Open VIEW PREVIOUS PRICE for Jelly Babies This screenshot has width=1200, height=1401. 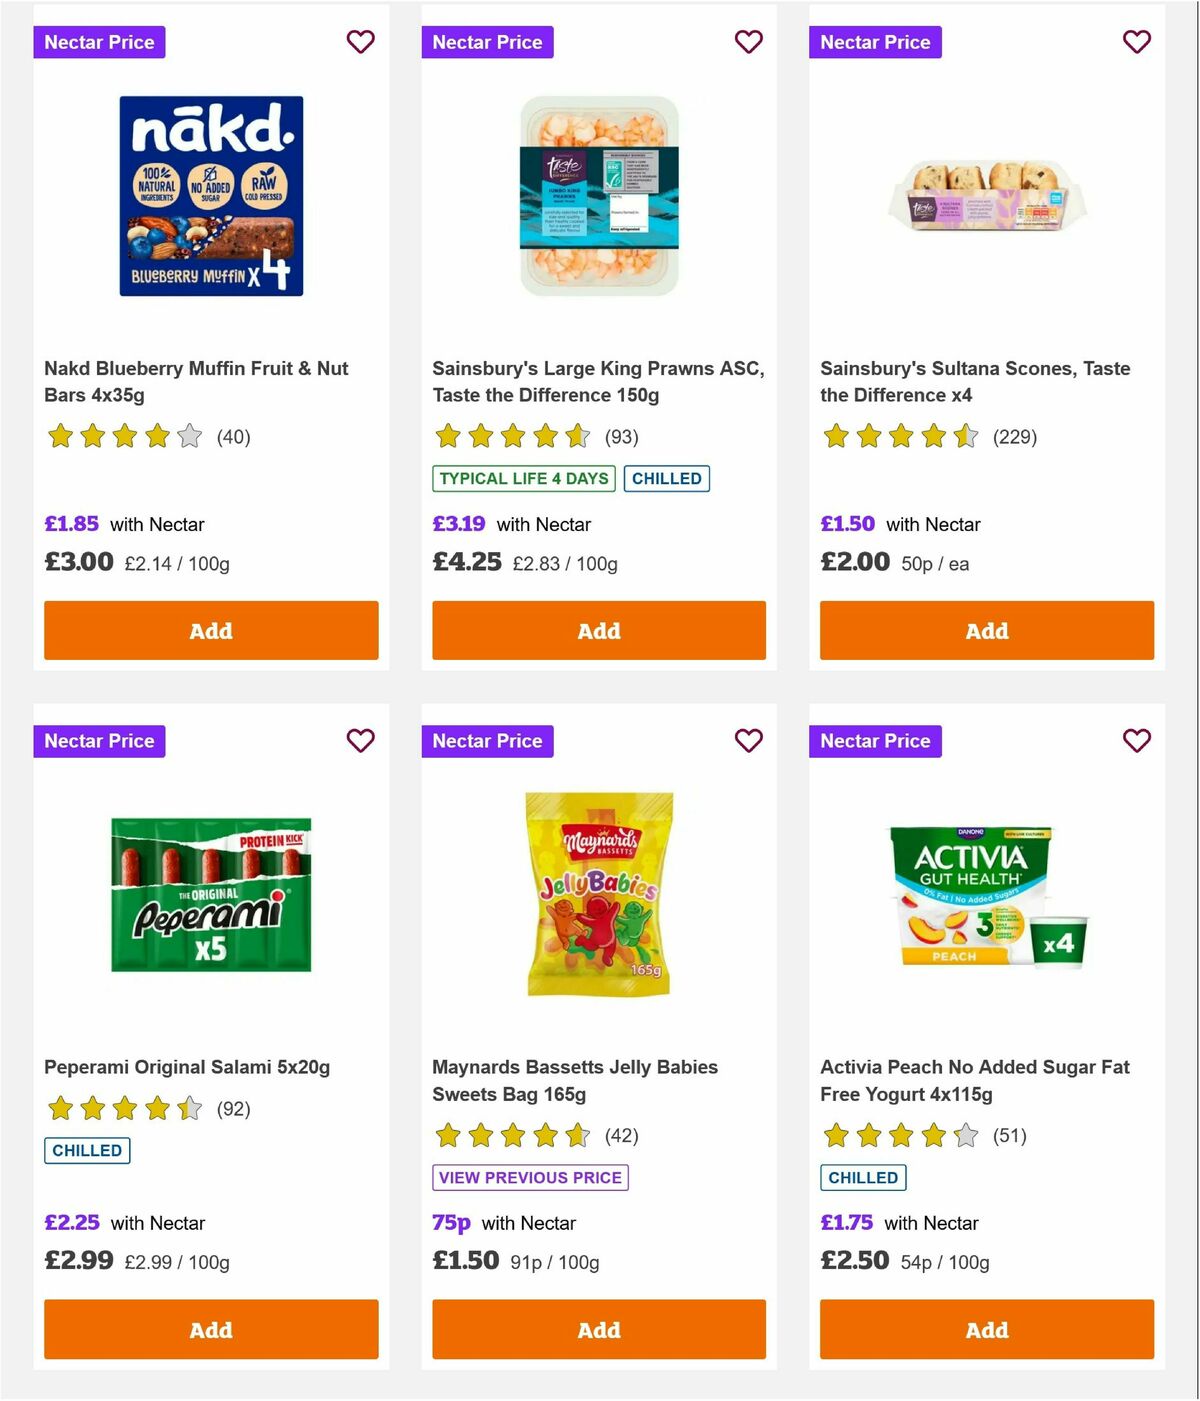point(529,1178)
